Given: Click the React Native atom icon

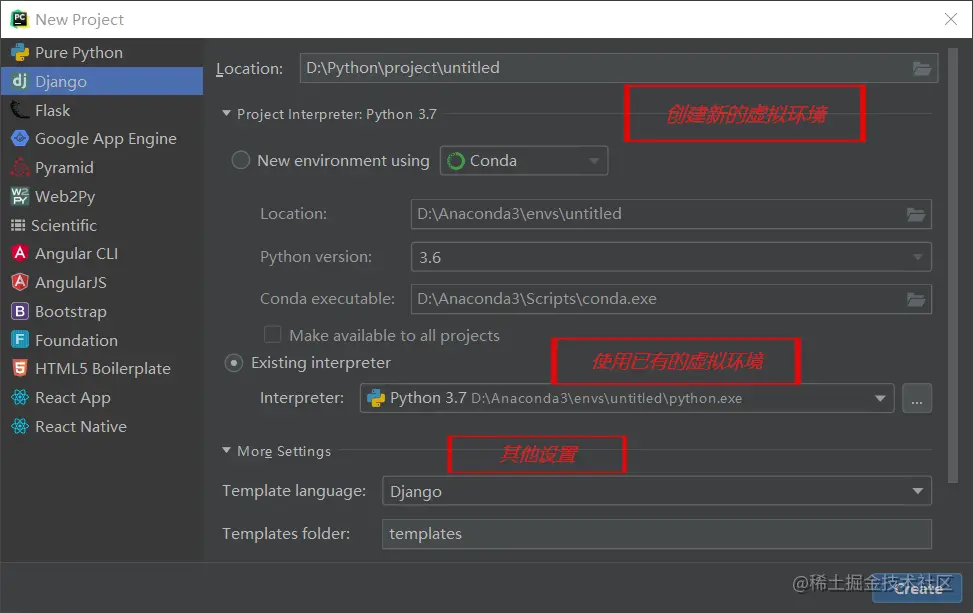Looking at the screenshot, I should pyautogui.click(x=20, y=426).
